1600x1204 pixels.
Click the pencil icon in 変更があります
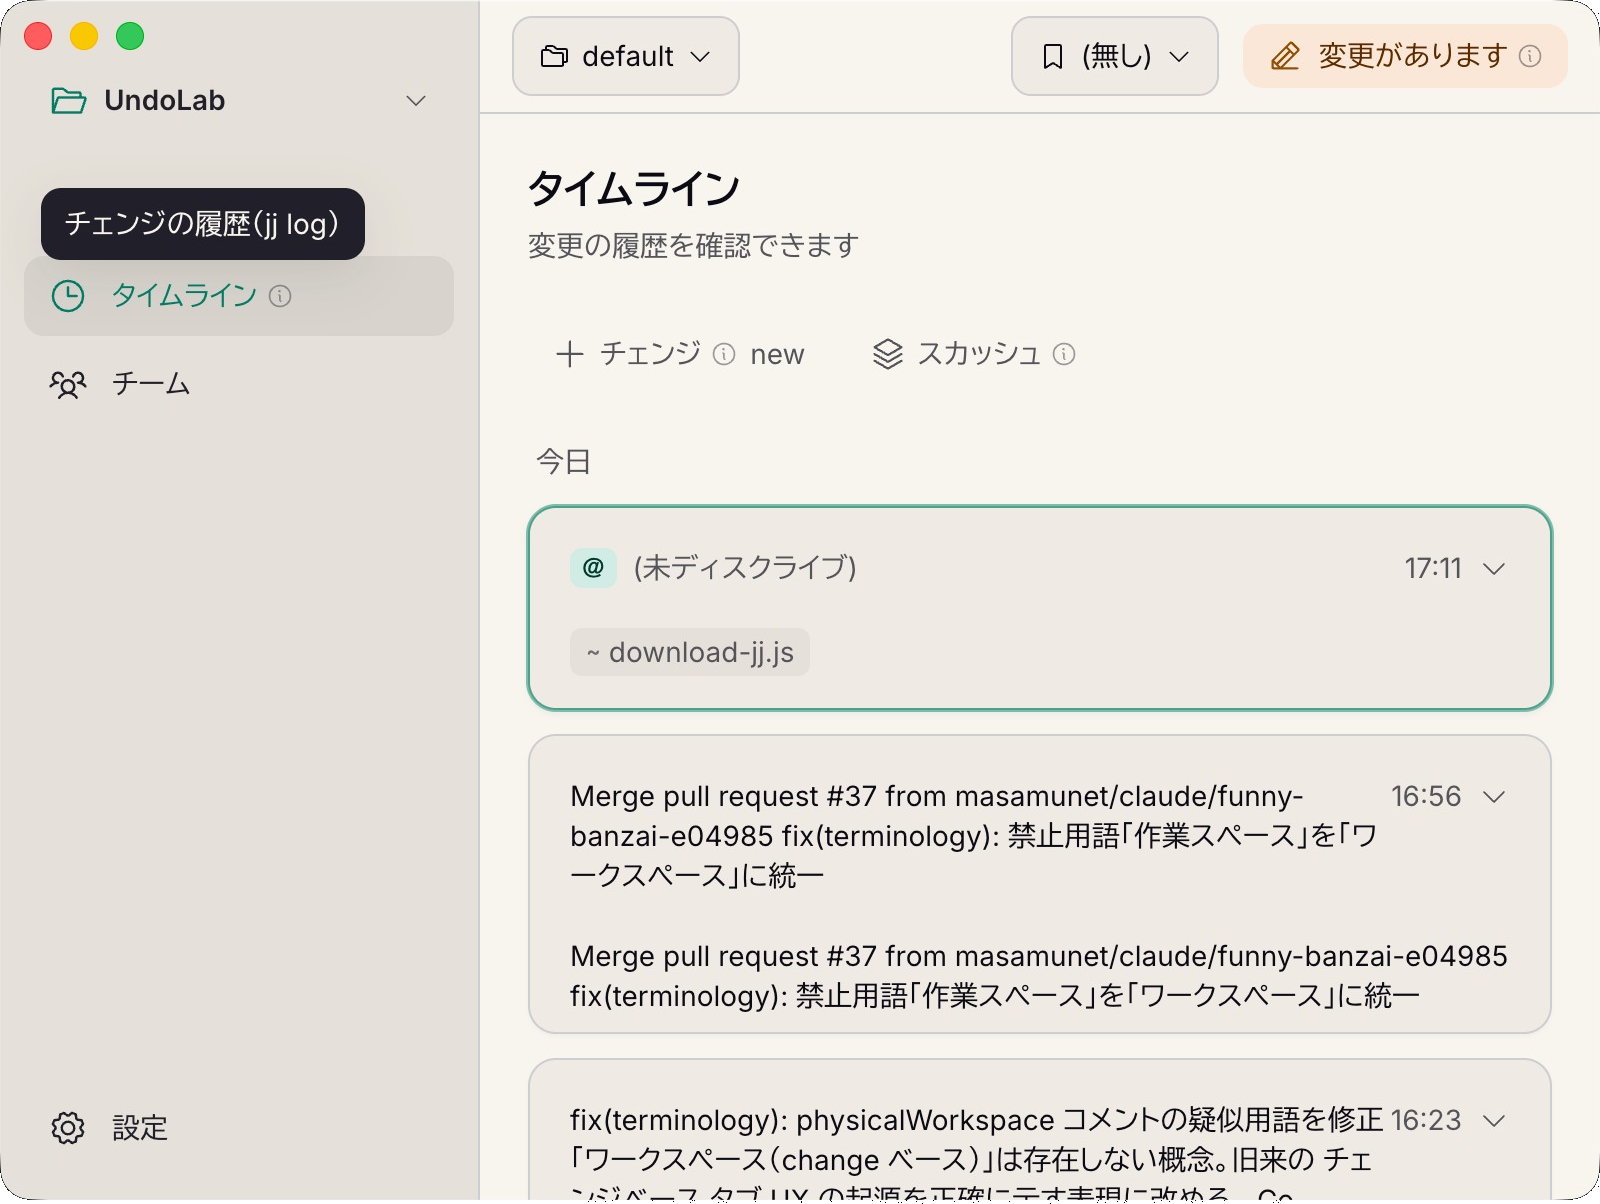[x=1285, y=57]
